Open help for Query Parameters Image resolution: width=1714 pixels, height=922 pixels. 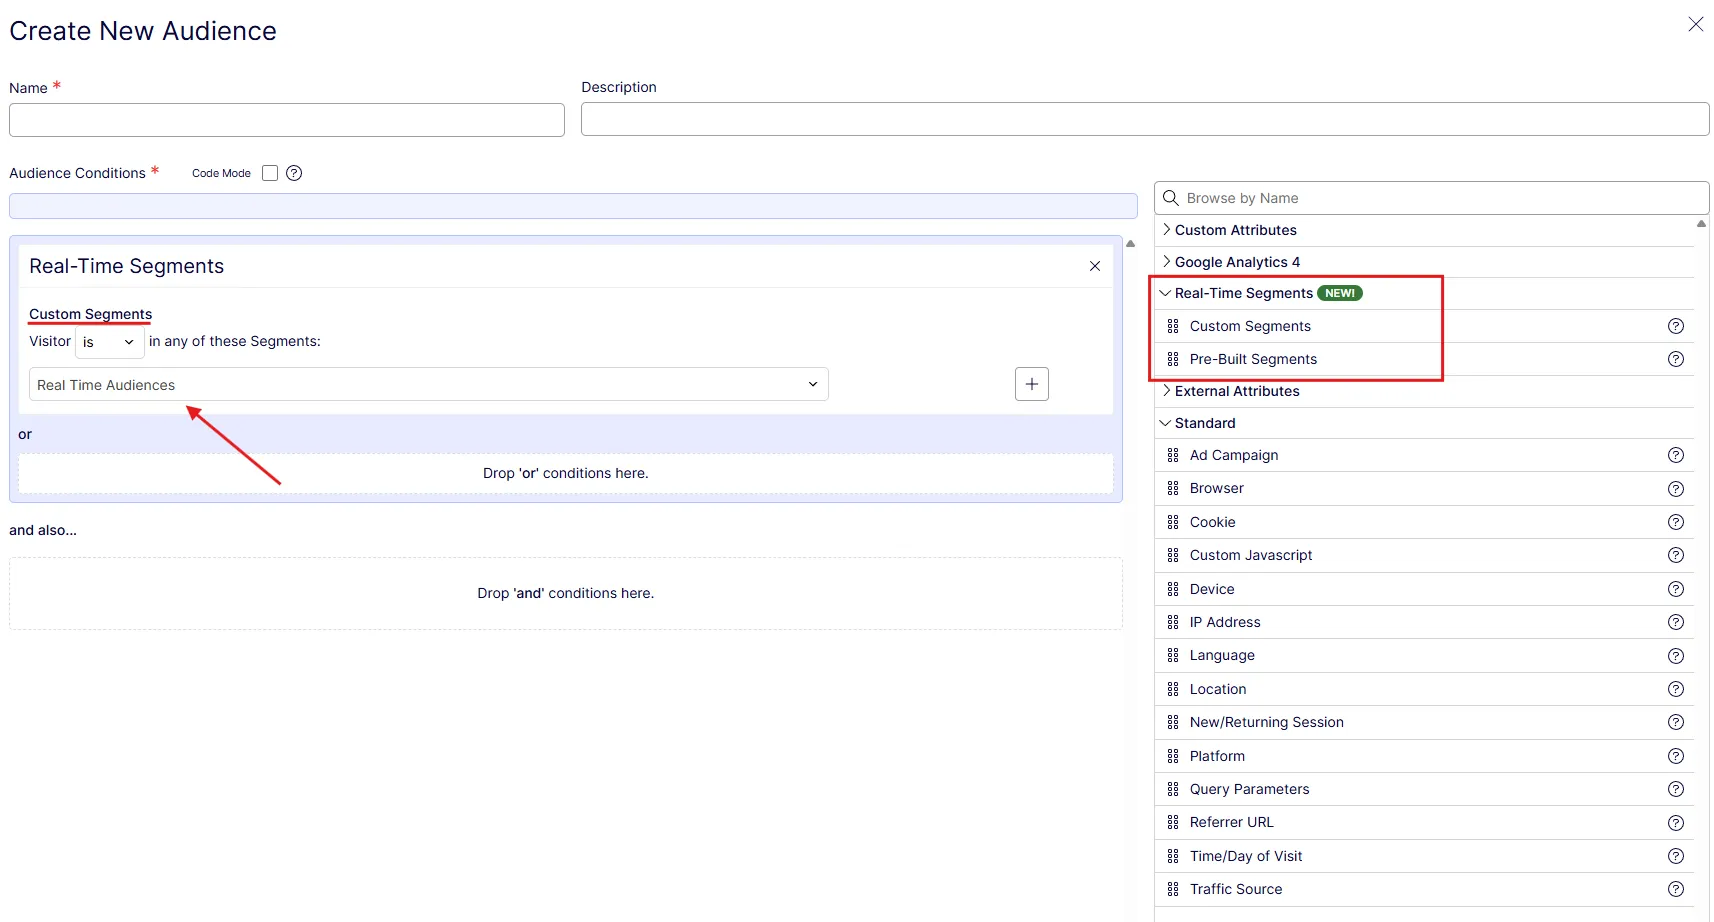[x=1676, y=789]
